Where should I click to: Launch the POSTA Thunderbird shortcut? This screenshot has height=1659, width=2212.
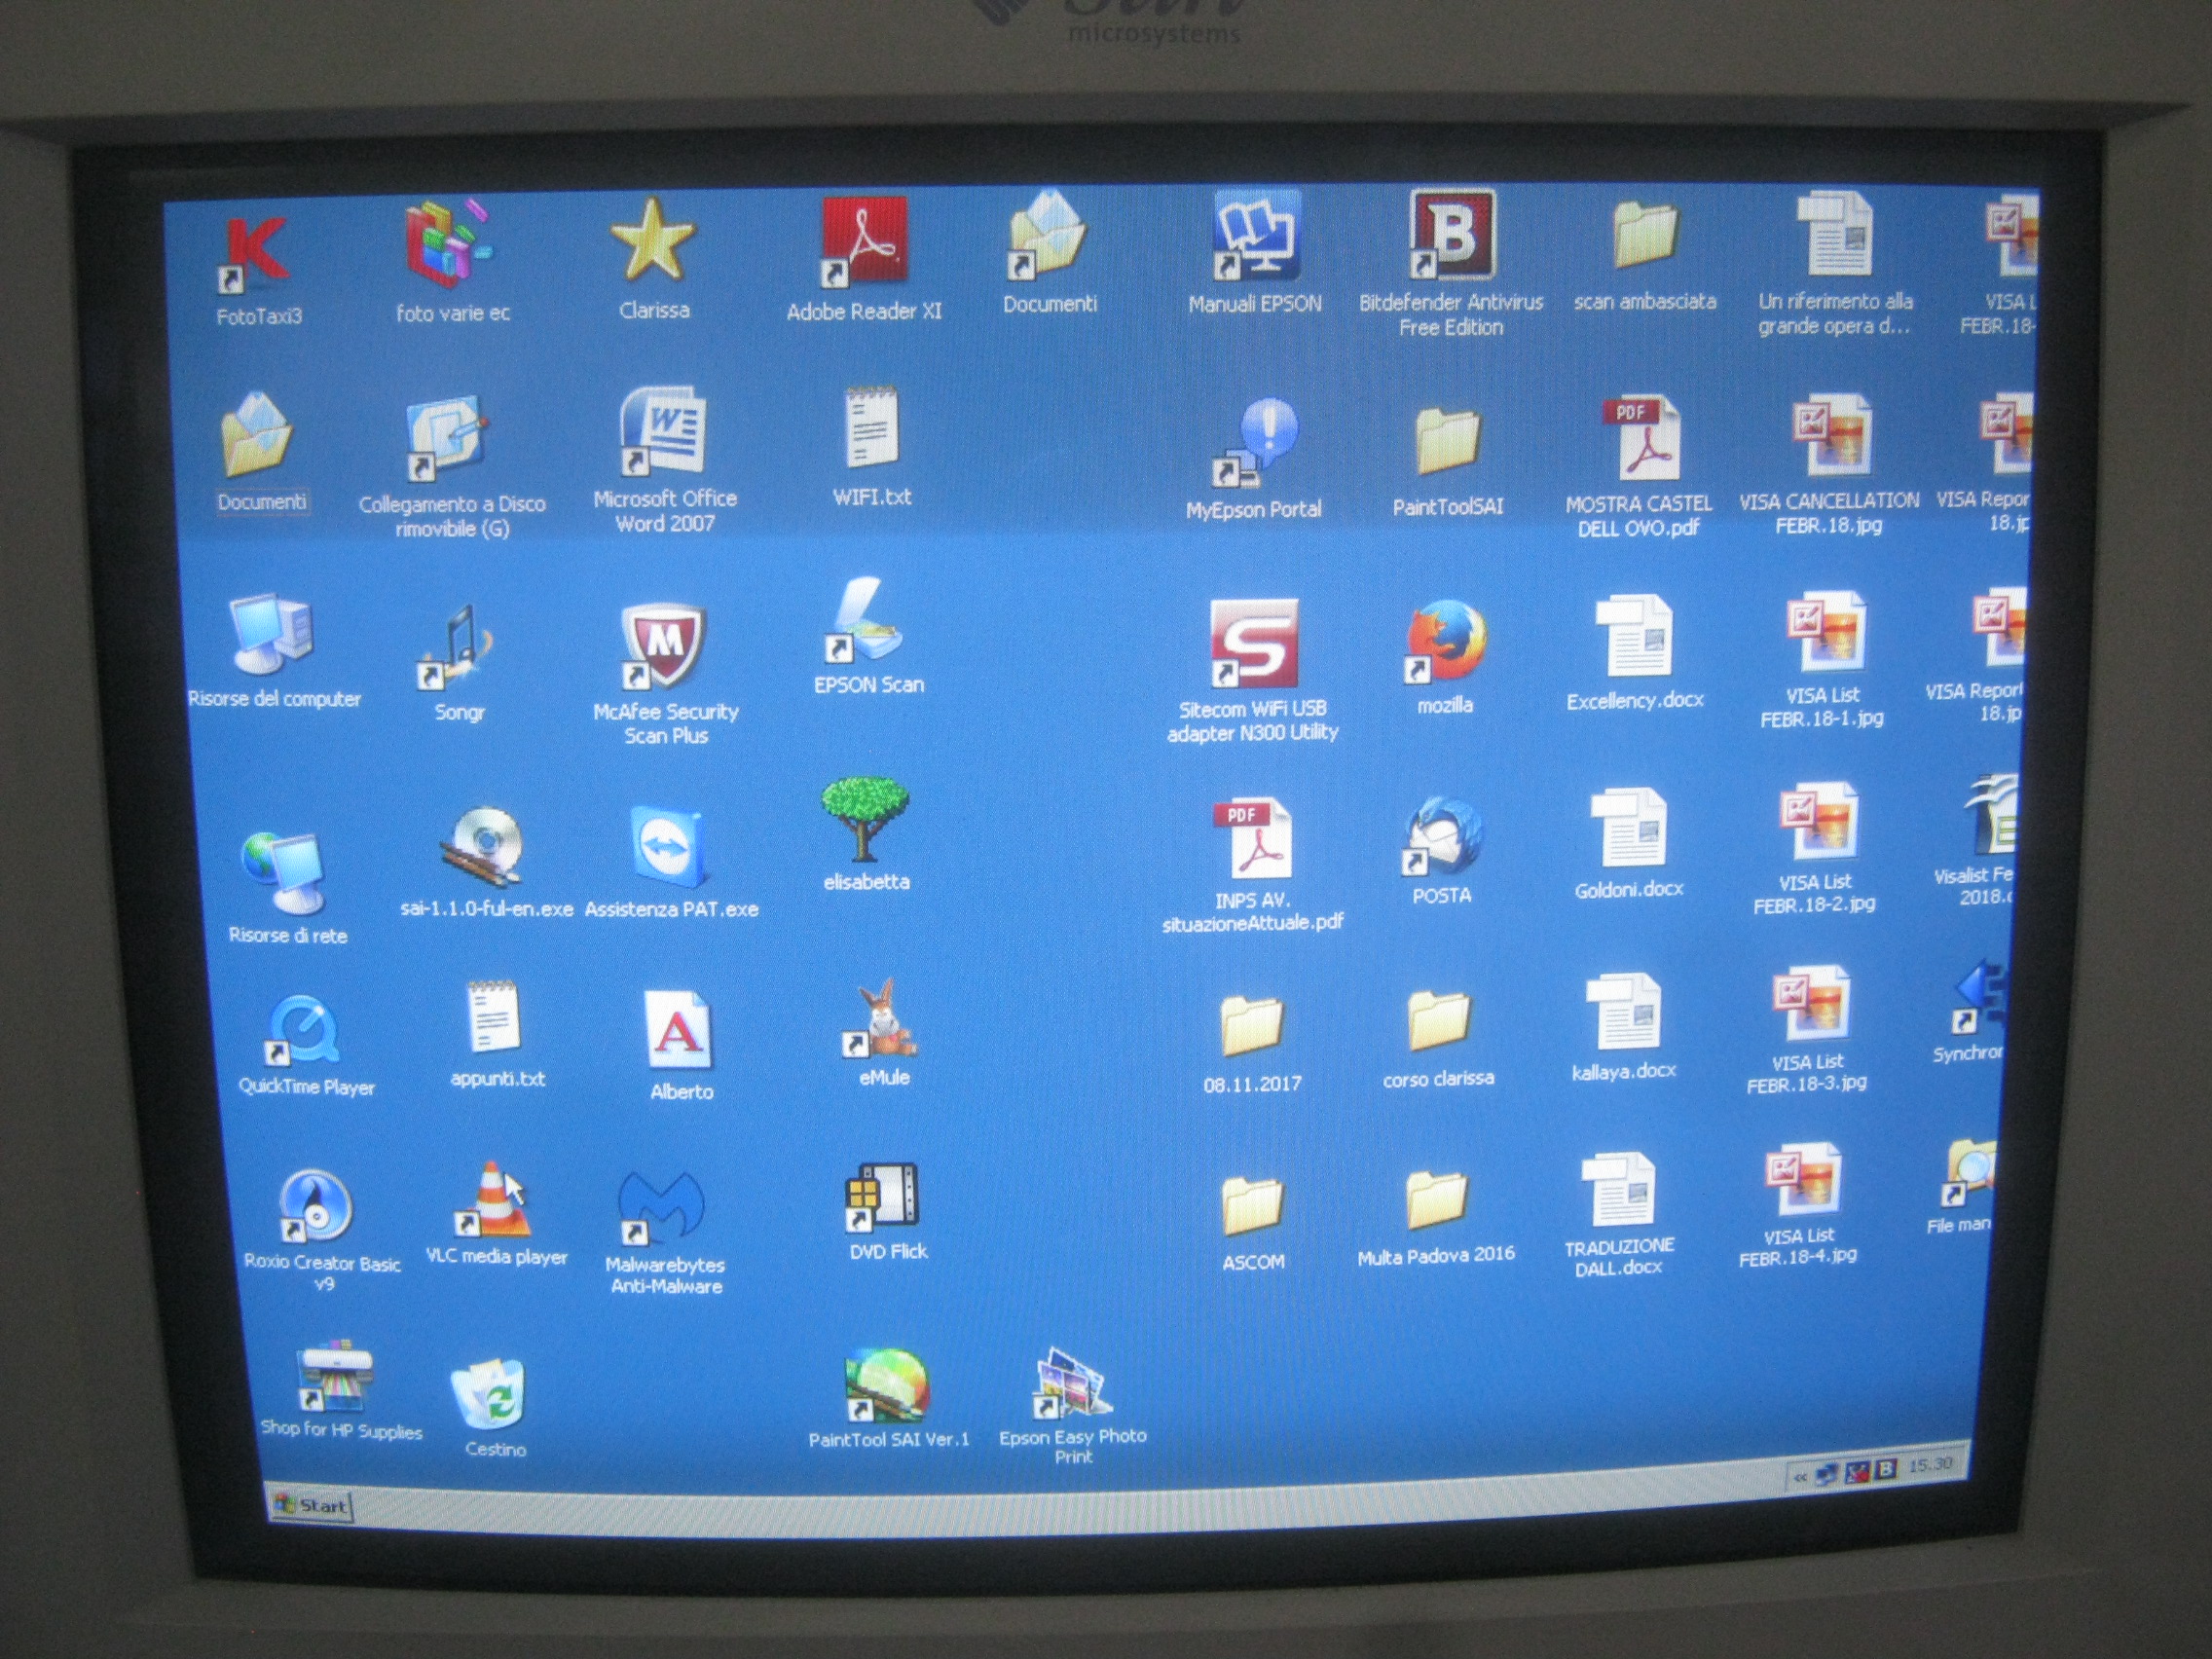point(1443,834)
